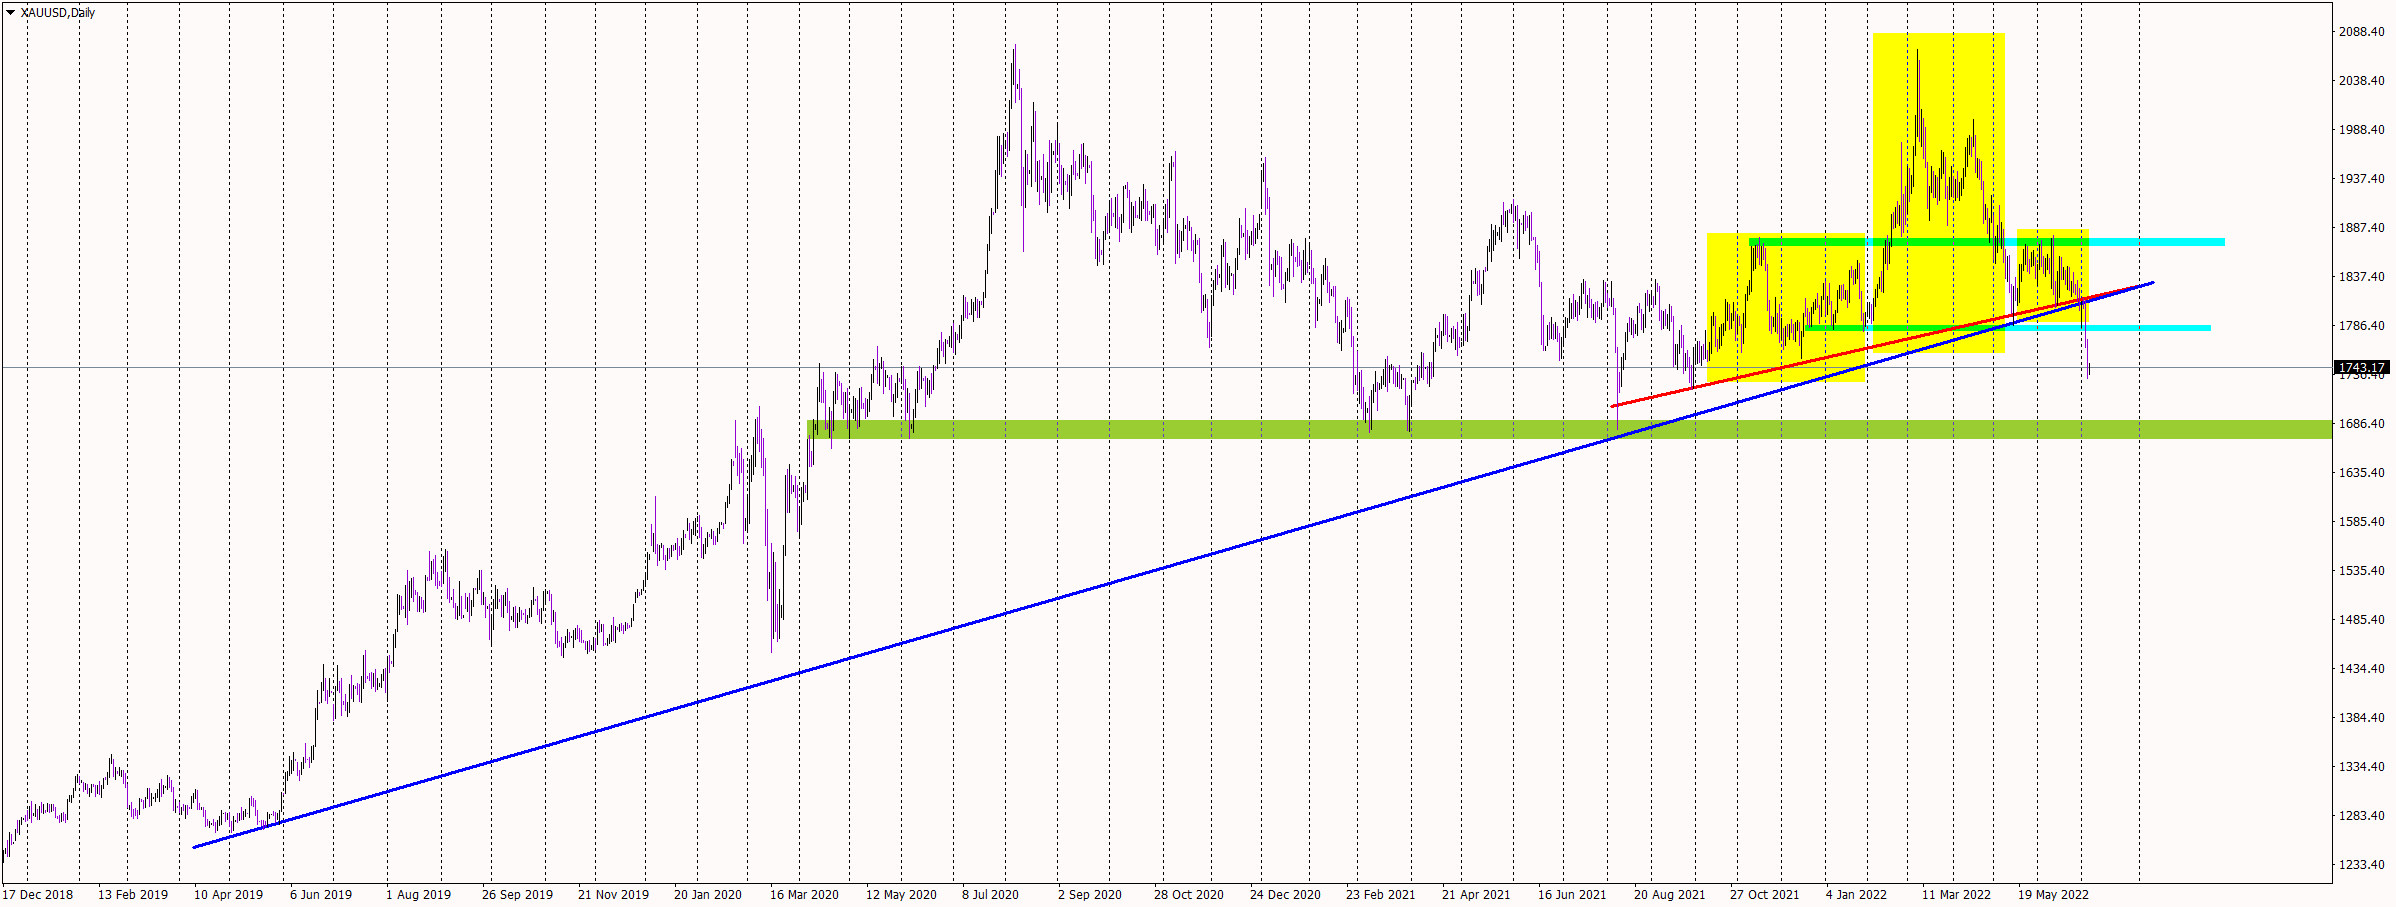Click the 17 Dec 2018 date label
Viewport: 2396px width, 907px height.
[38, 895]
